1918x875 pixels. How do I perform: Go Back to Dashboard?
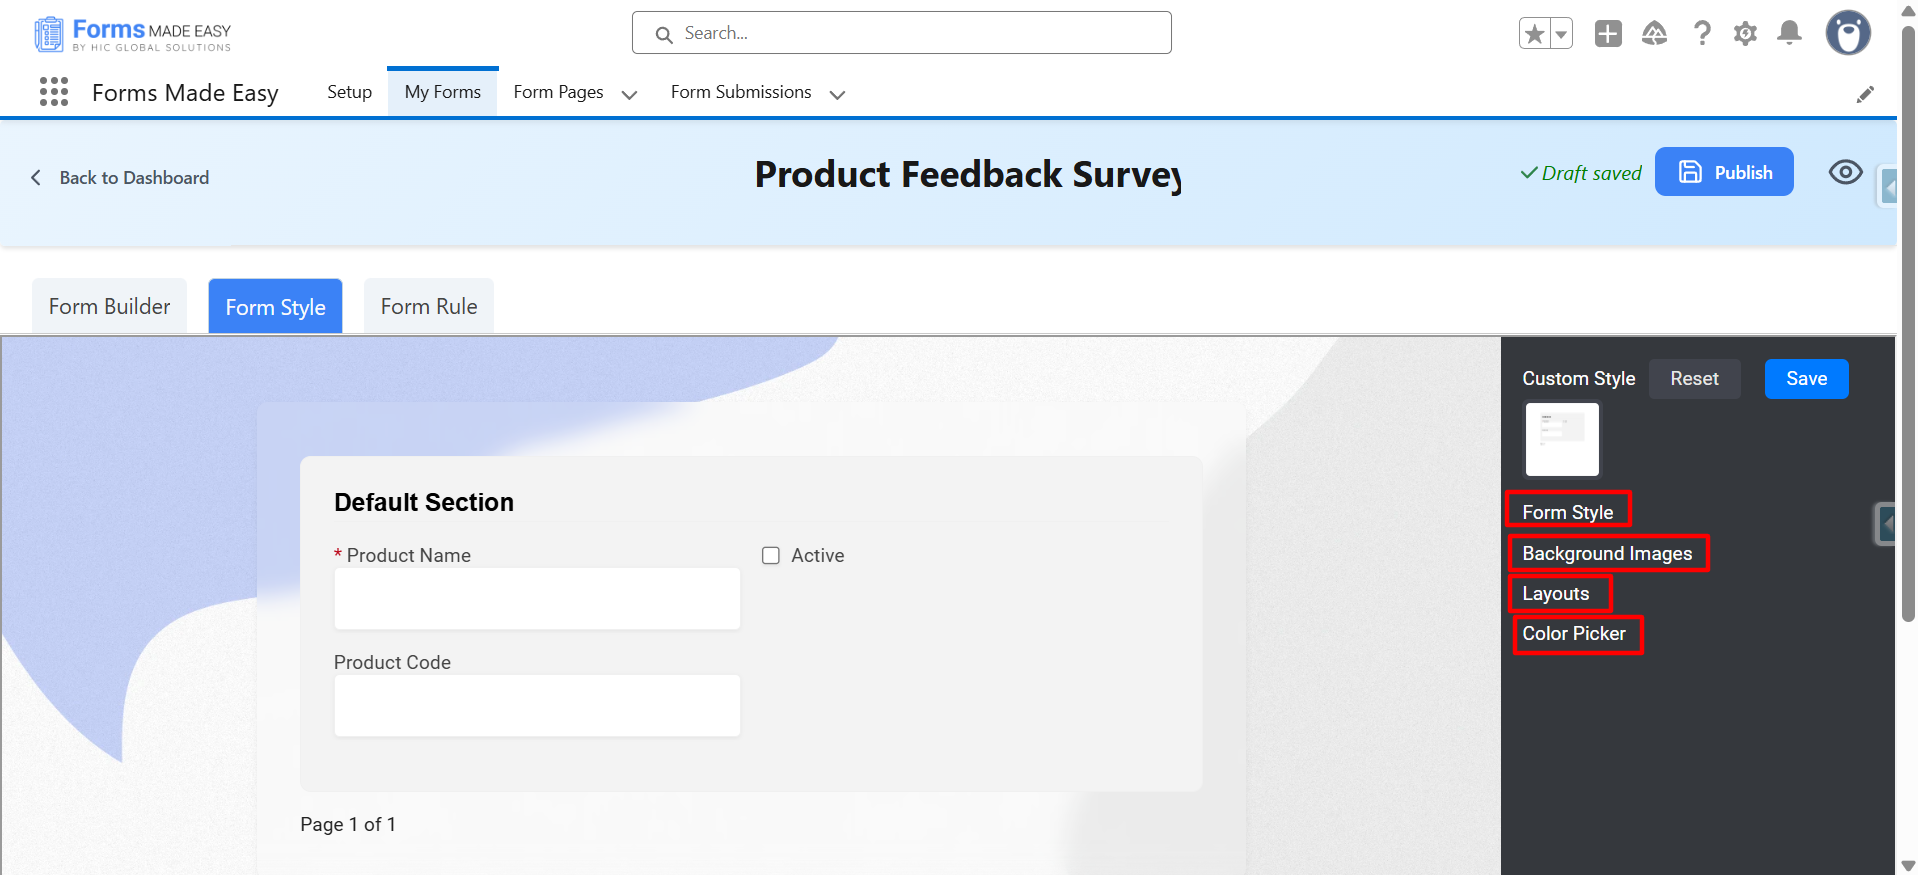pos(121,178)
